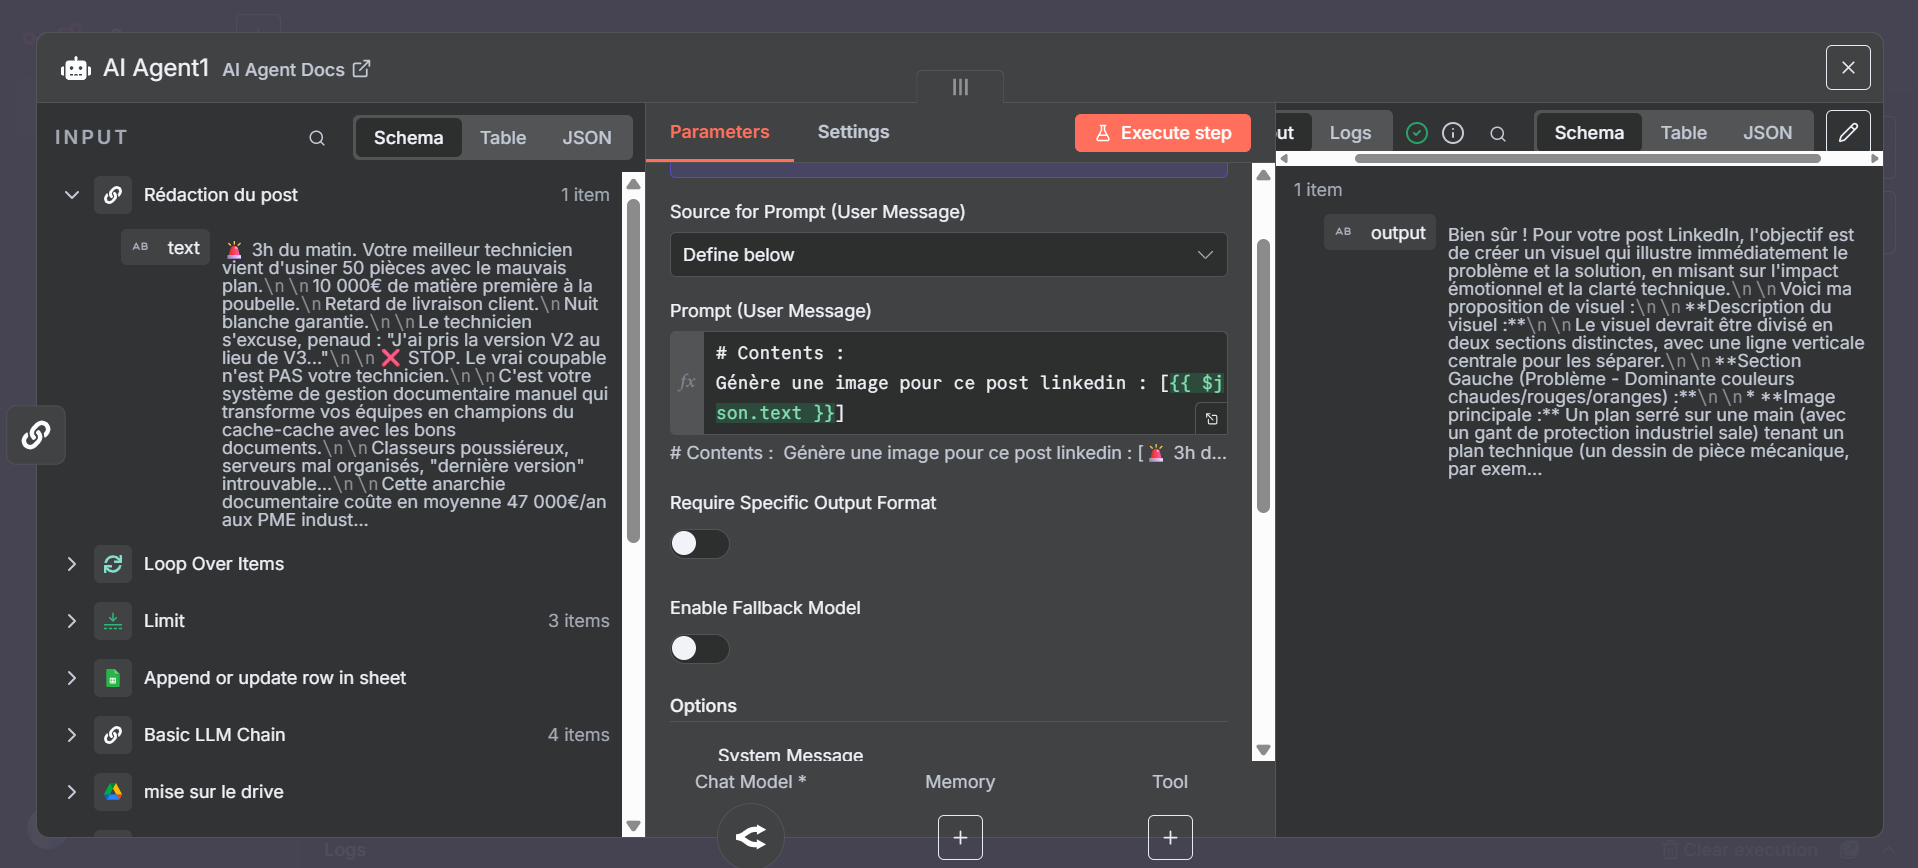Click the info circle icon in output header
Viewport: 1918px width, 868px height.
tap(1453, 133)
